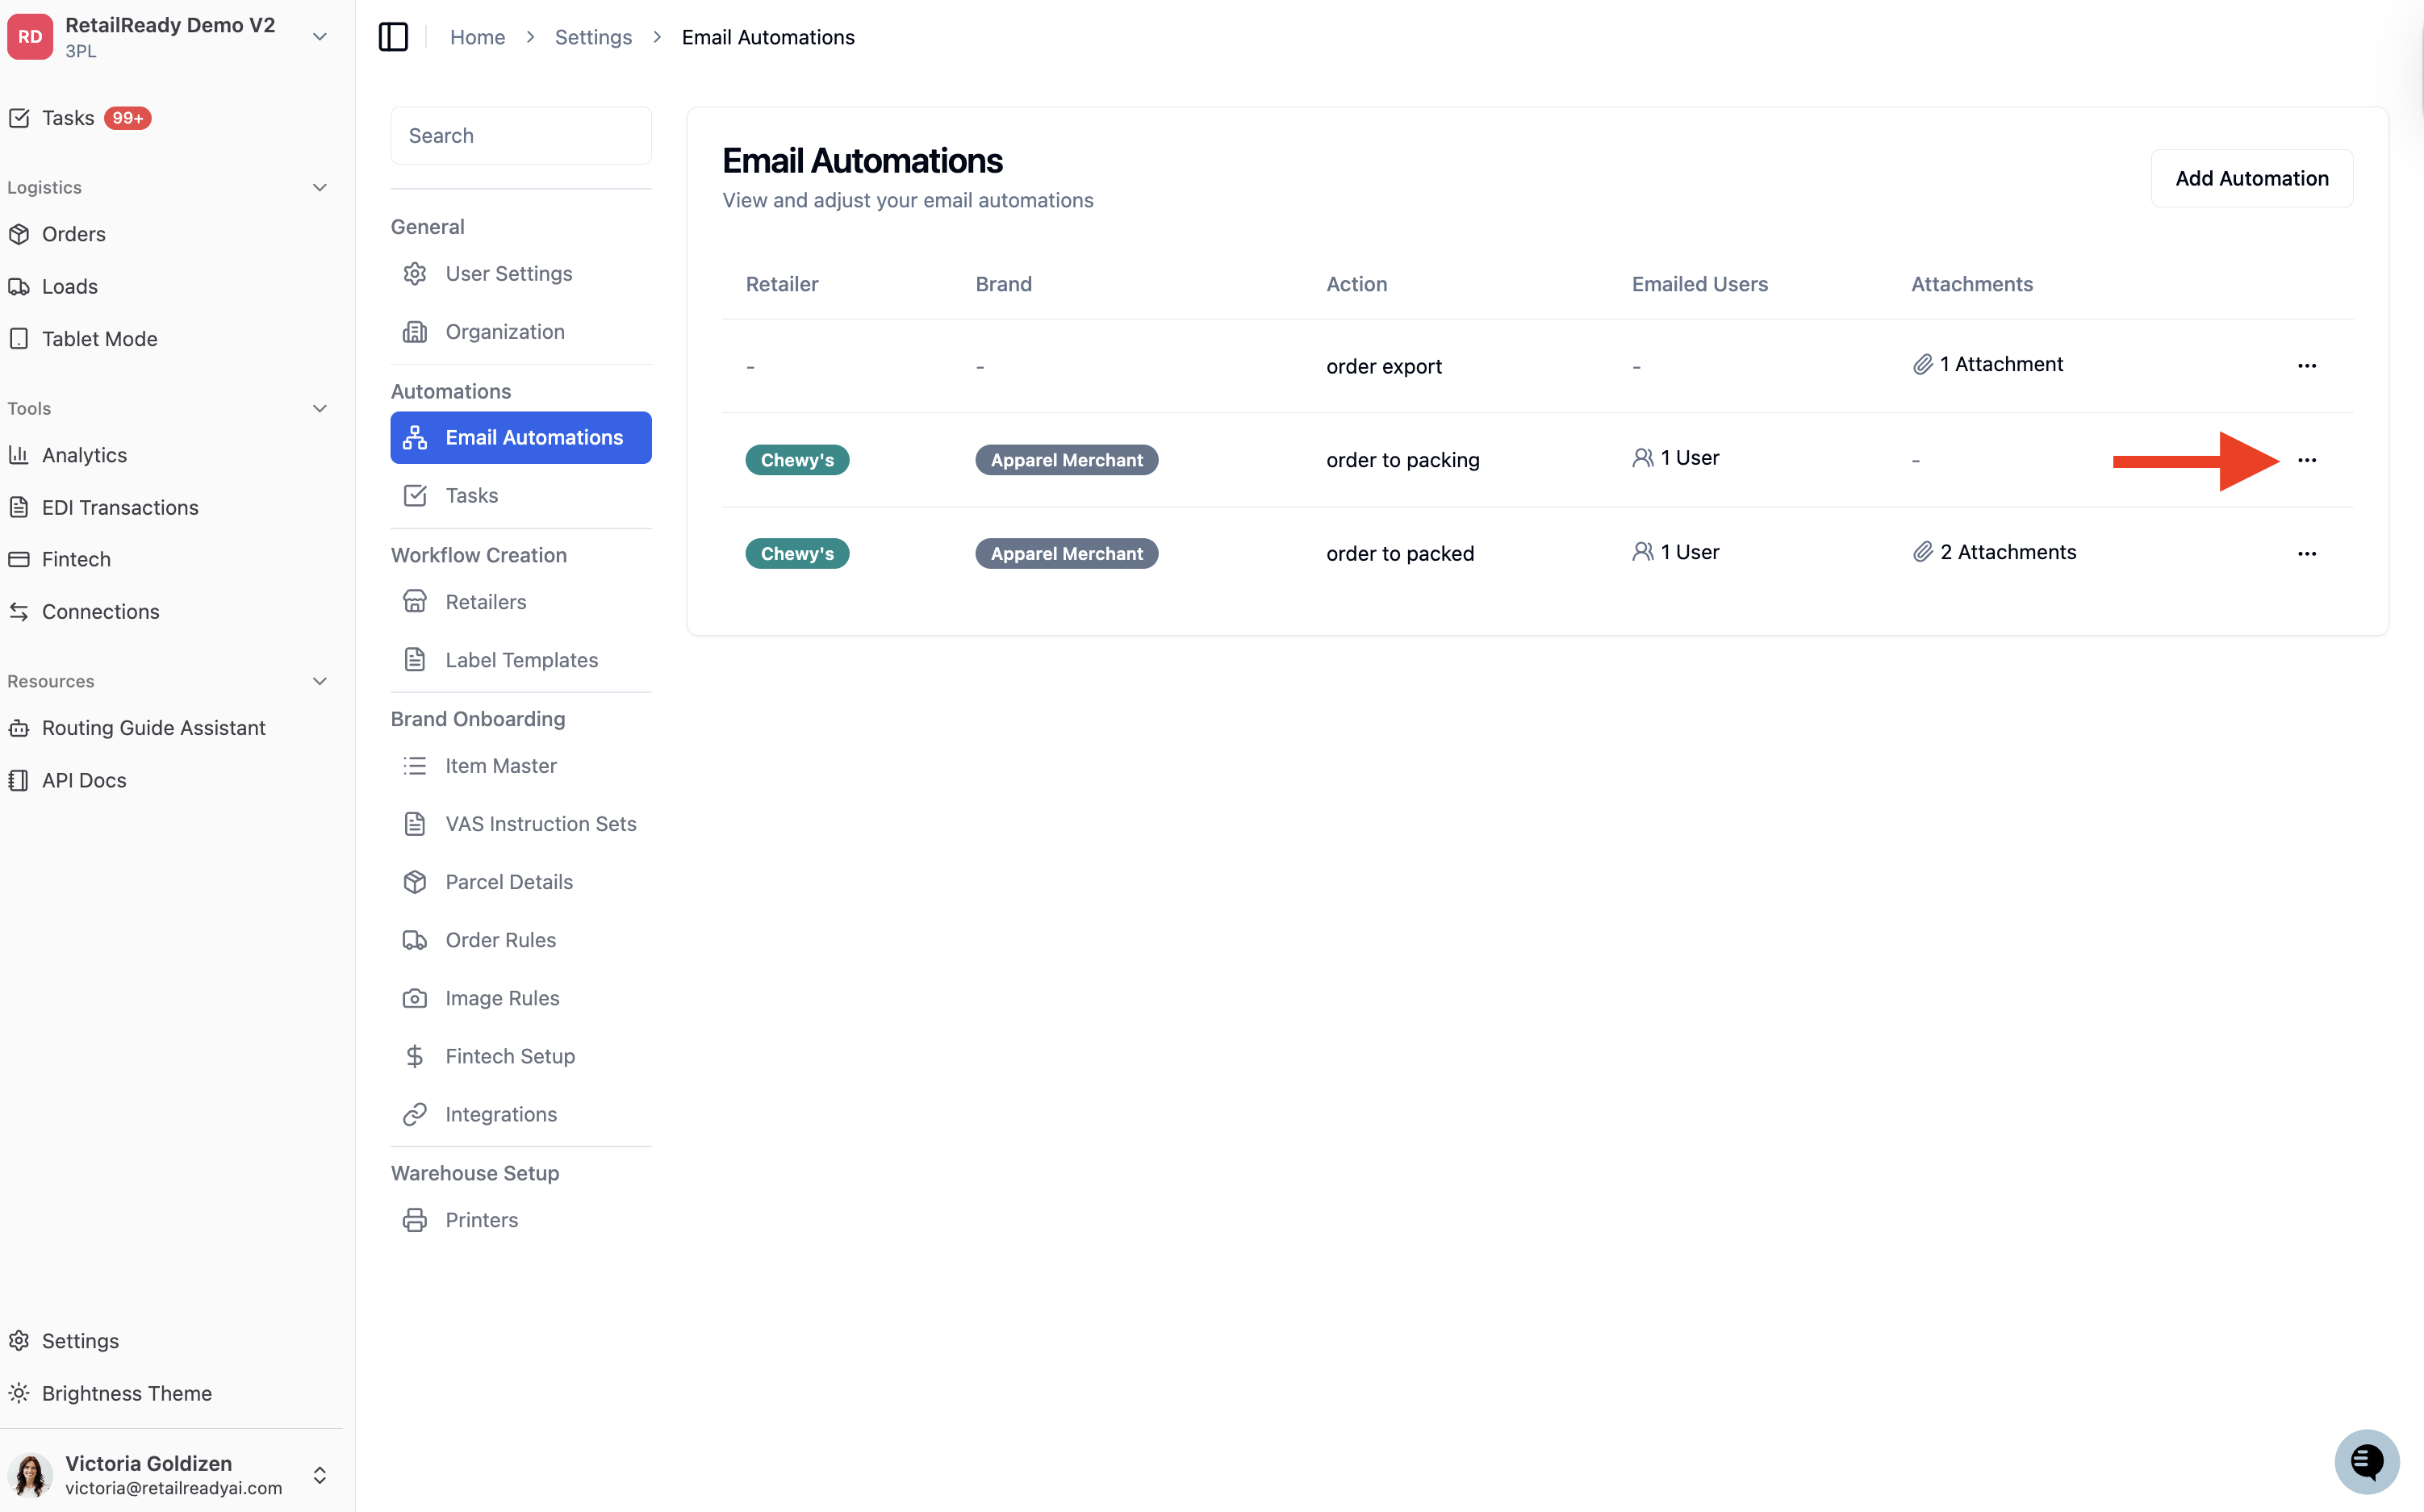
Task: Go to Order Rules settings
Action: click(x=521, y=940)
